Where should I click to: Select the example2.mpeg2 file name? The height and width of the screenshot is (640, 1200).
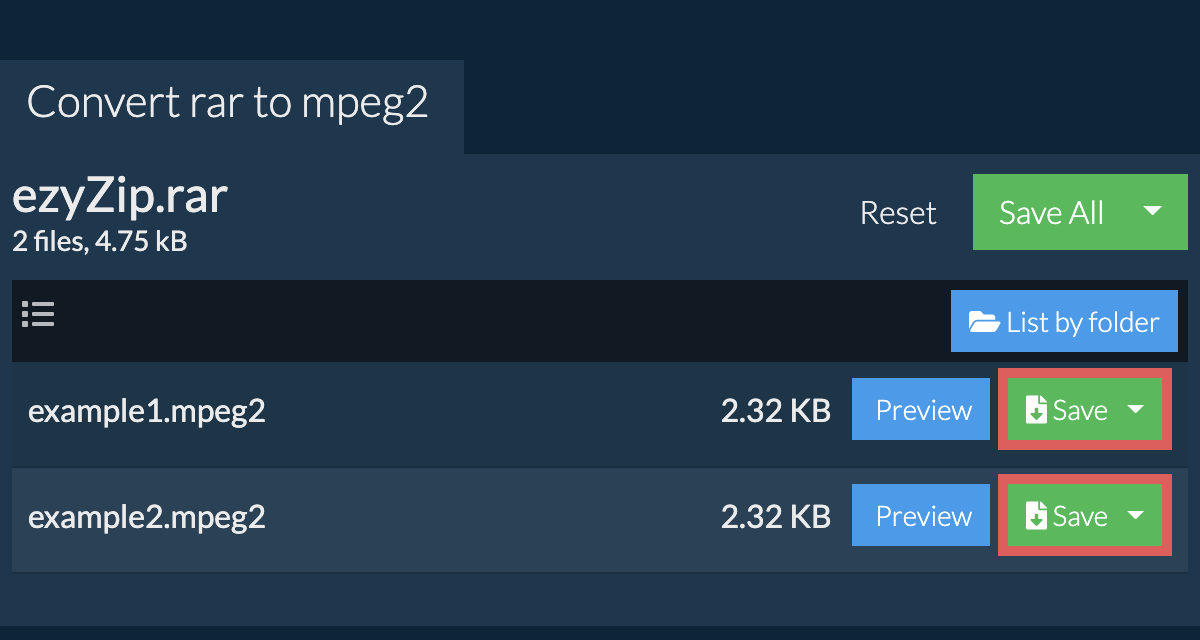[147, 517]
